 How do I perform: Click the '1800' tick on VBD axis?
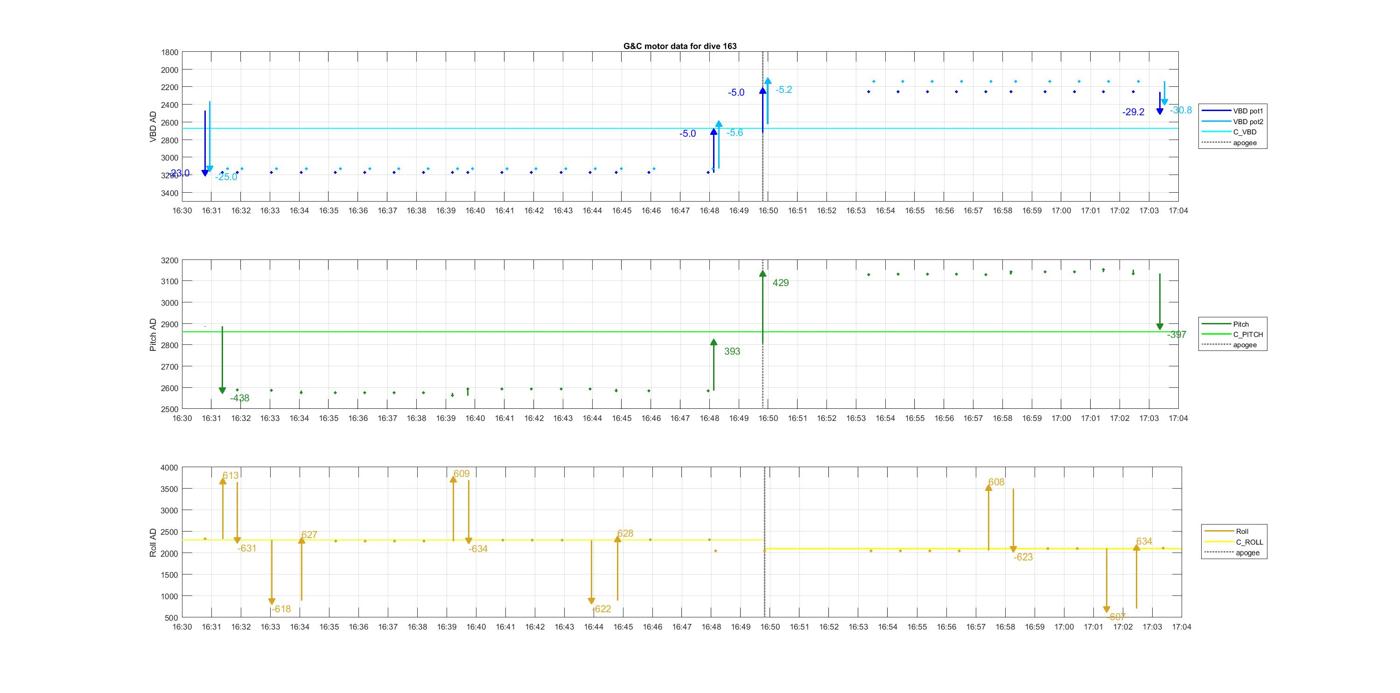pos(170,53)
